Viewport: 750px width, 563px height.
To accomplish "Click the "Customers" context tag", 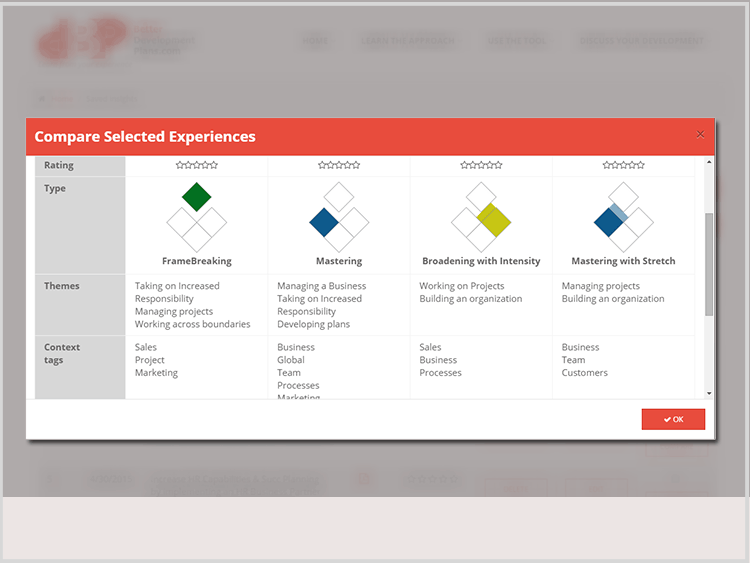I will click(584, 373).
